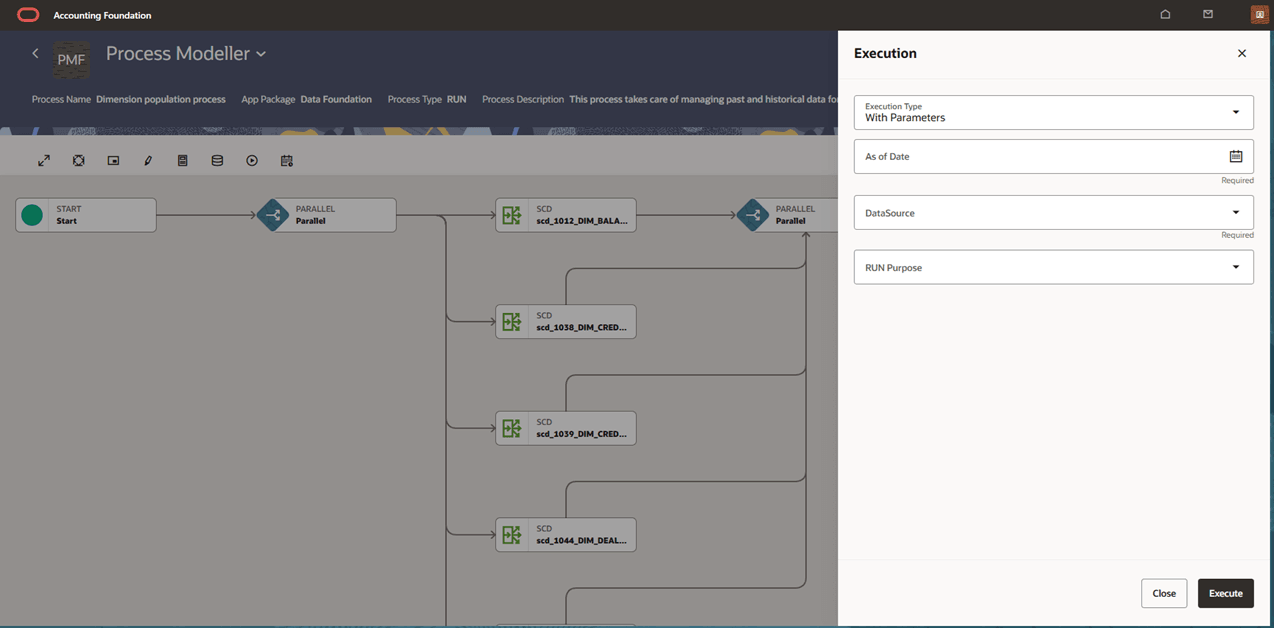
Task: Click the first Parallel node label text
Action: point(311,221)
